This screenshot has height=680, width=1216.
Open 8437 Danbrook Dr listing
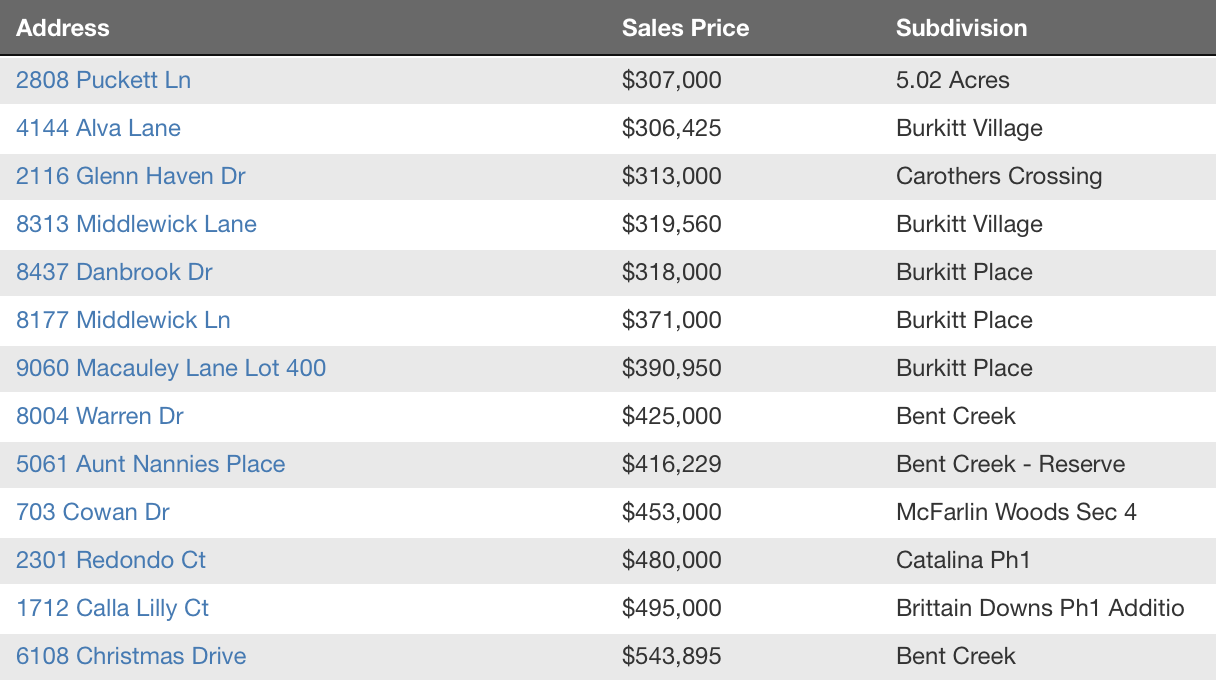pos(114,272)
